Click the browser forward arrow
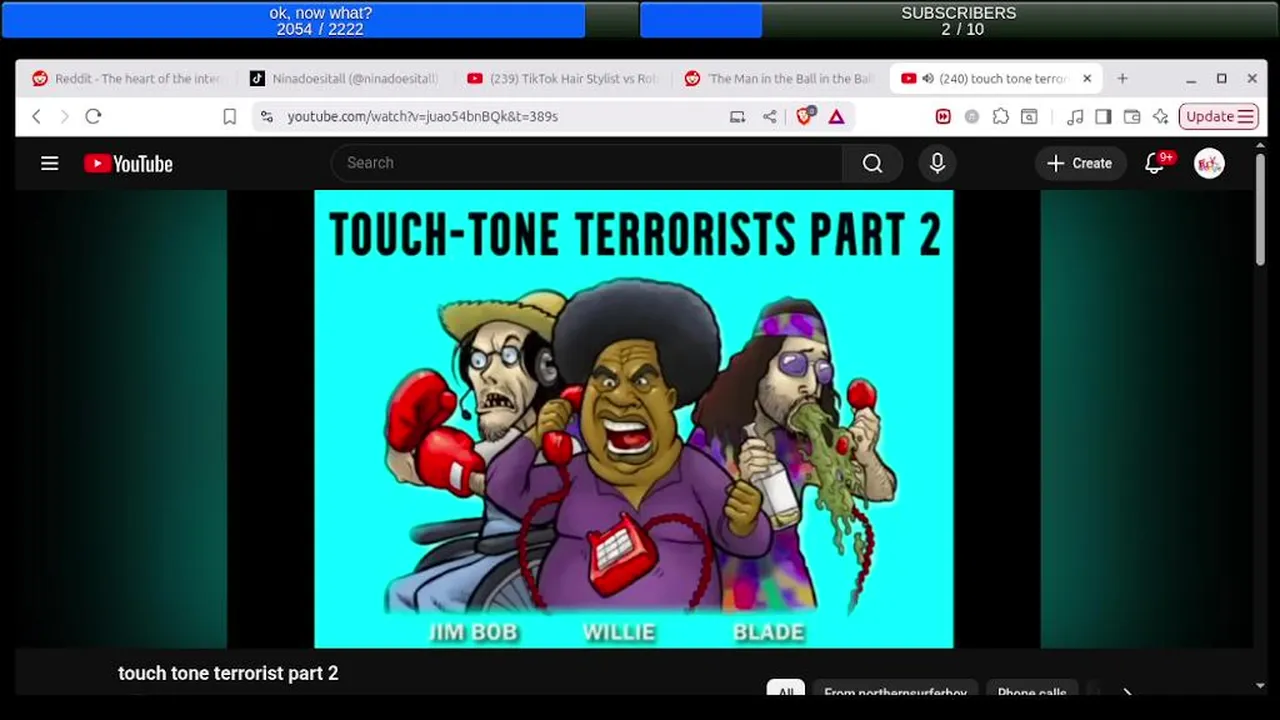This screenshot has height=720, width=1280. pyautogui.click(x=65, y=116)
